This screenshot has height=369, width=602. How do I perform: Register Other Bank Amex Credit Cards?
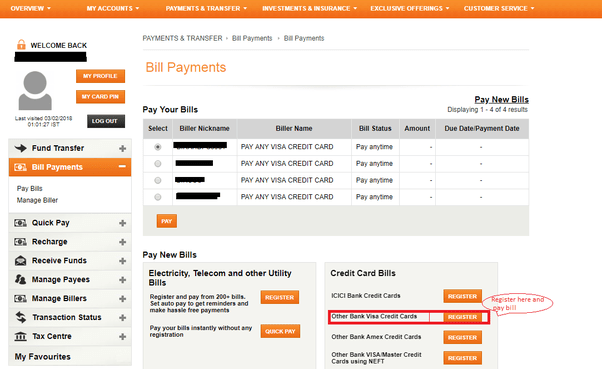click(x=462, y=337)
